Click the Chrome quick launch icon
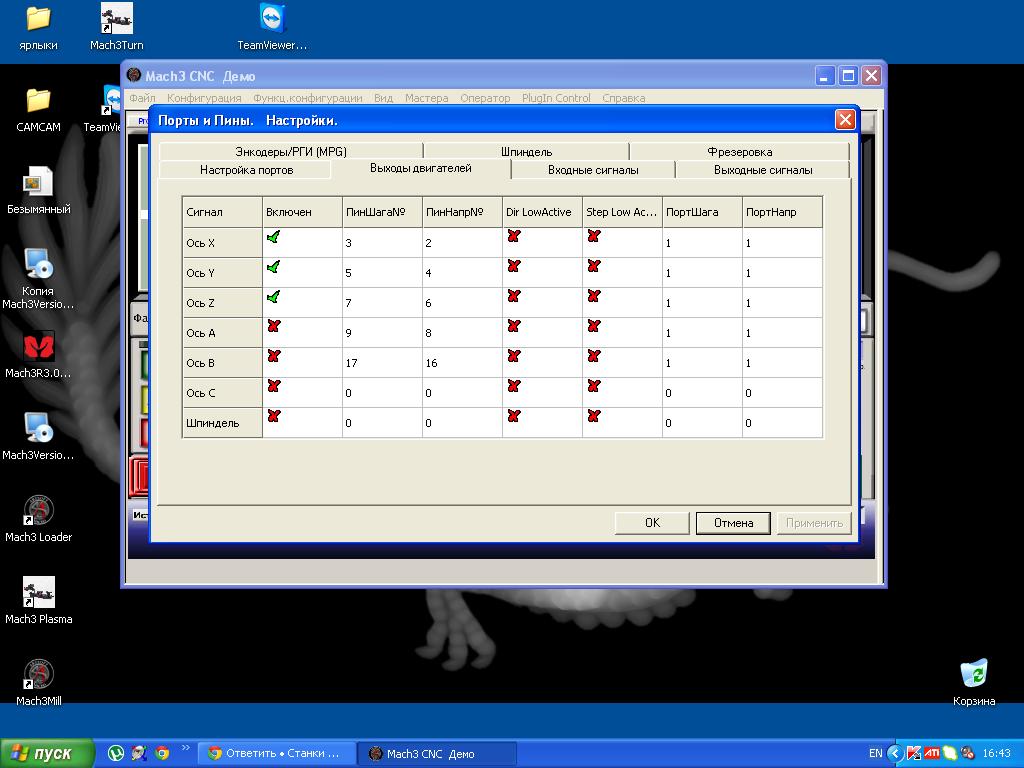 (x=163, y=753)
